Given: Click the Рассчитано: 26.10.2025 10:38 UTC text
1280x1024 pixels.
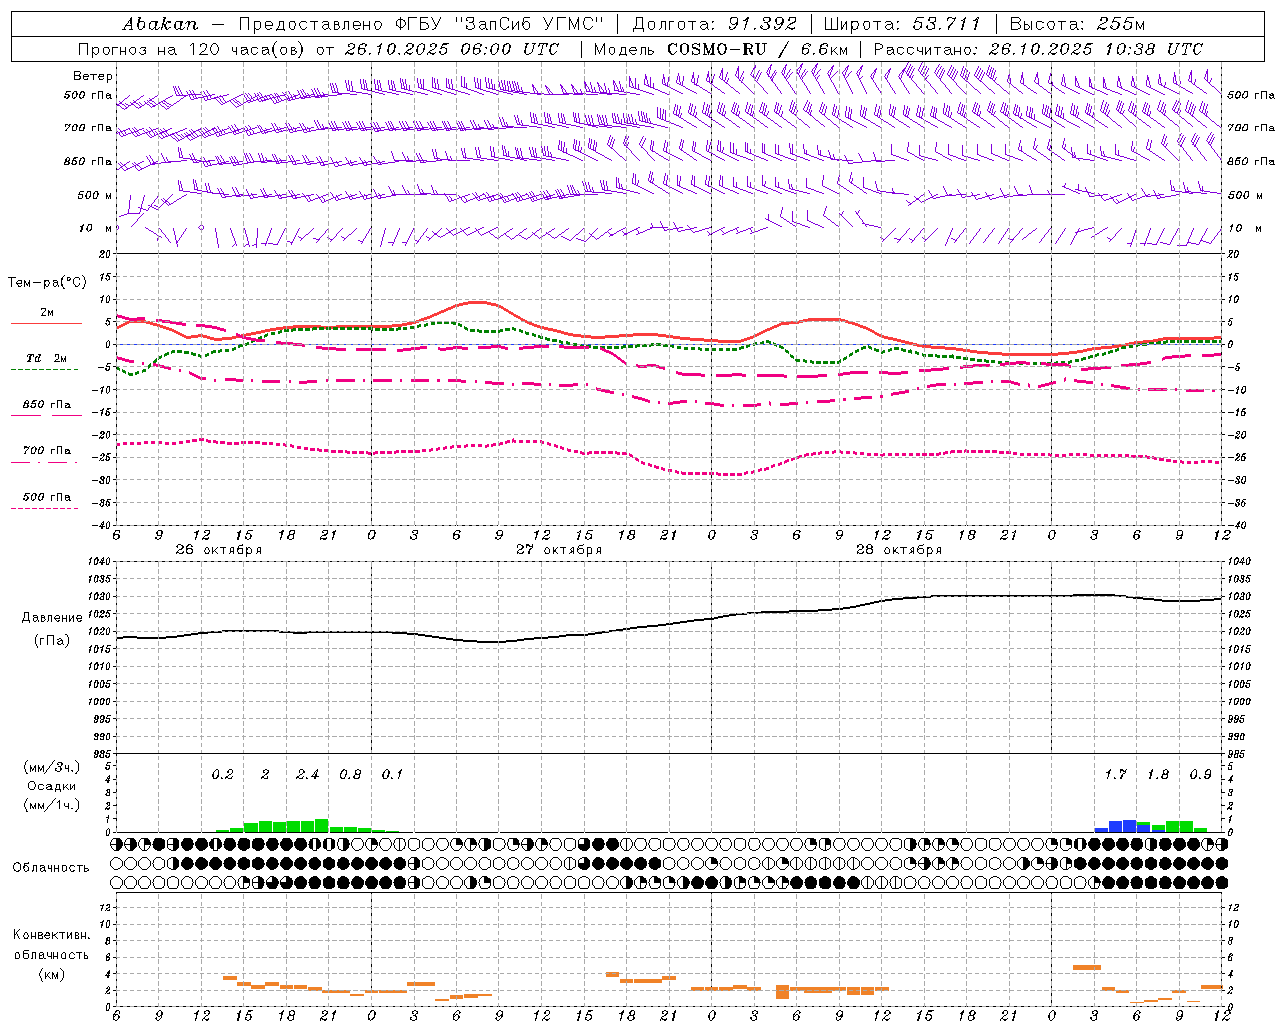Looking at the screenshot, I should pos(1038,49).
